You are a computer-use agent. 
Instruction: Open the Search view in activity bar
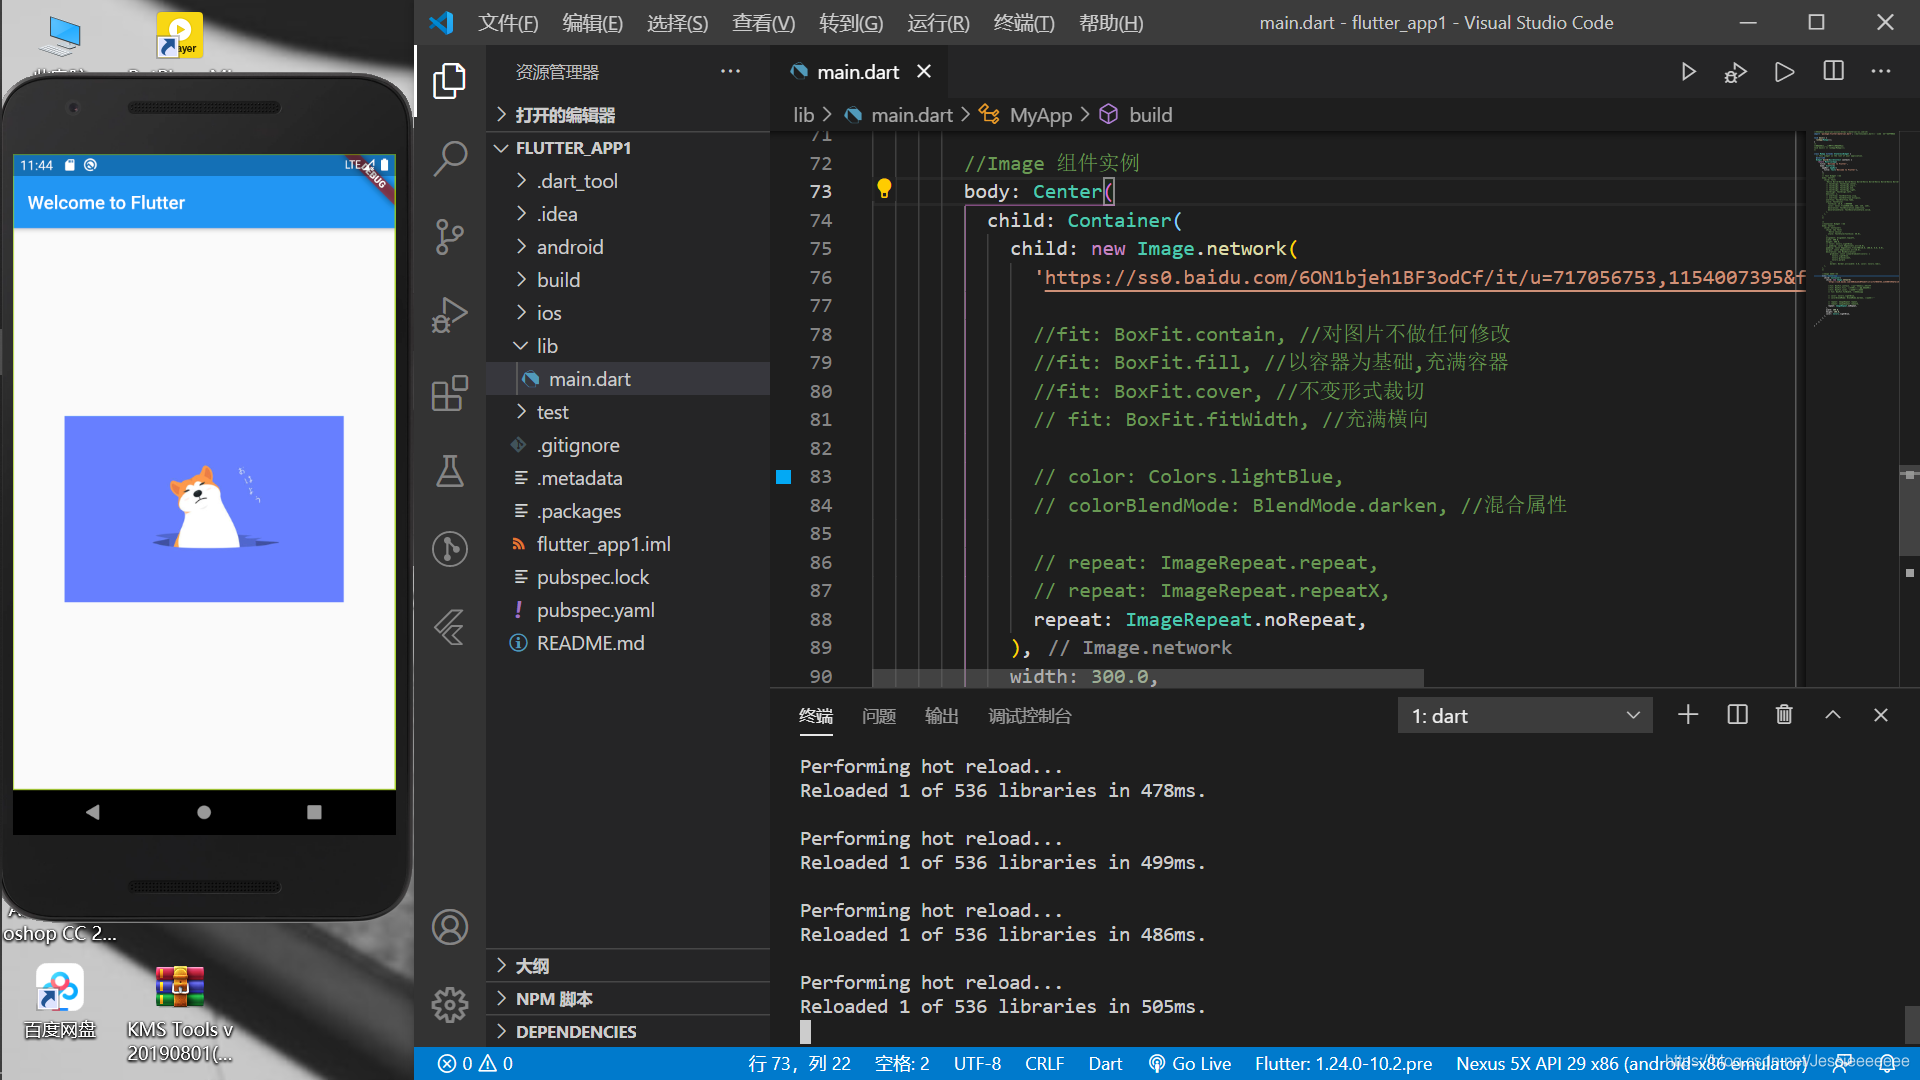click(x=450, y=158)
